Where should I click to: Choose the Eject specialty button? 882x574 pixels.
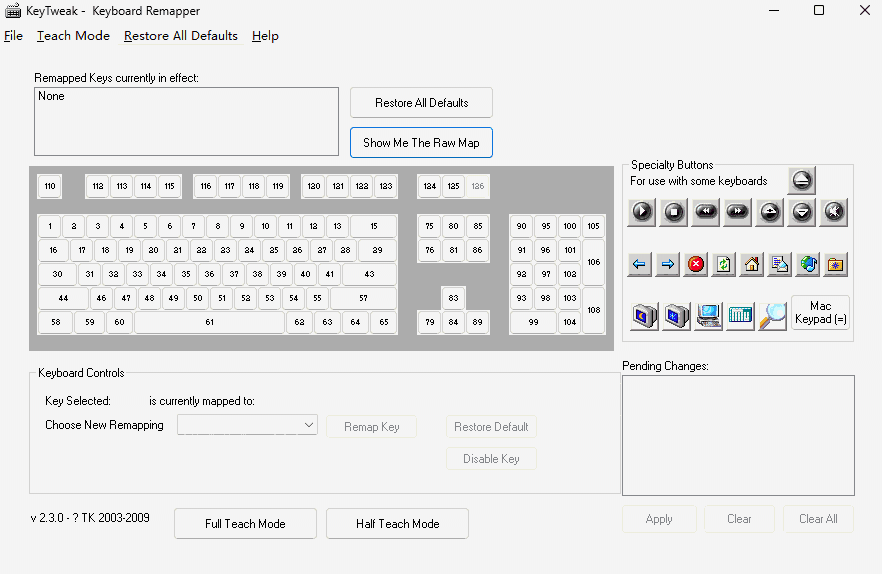(801, 181)
